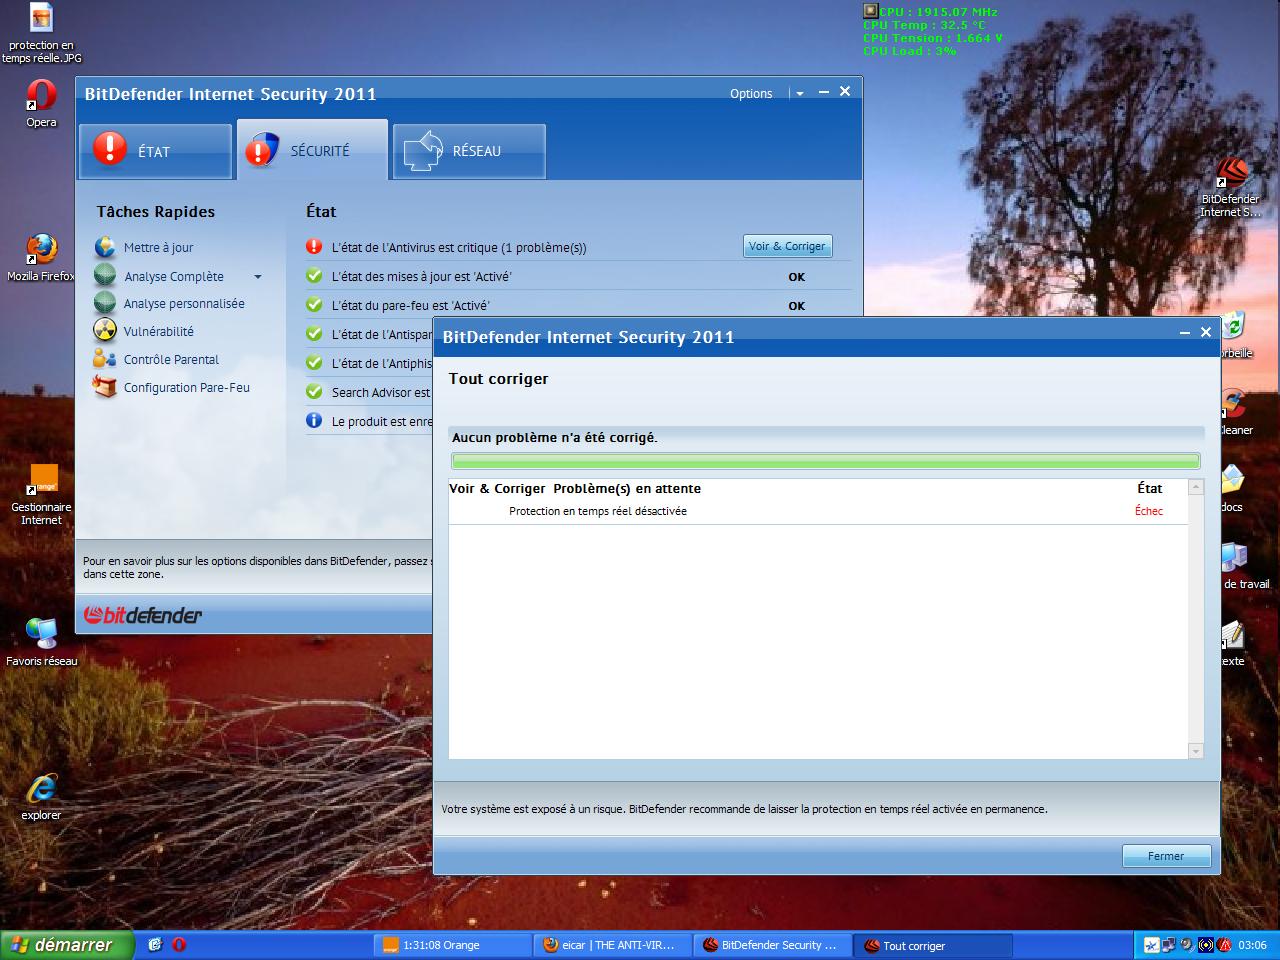Click Opera quick launch icon in taskbar
1280x960 pixels.
(179, 944)
